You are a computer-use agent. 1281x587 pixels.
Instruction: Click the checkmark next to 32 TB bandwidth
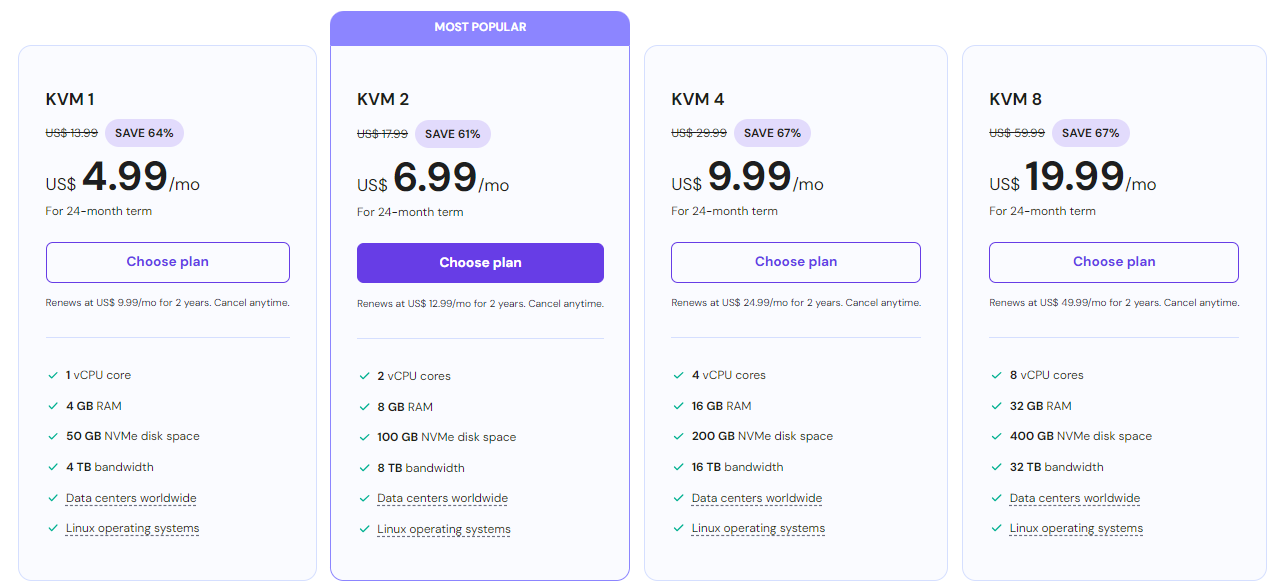pos(997,467)
